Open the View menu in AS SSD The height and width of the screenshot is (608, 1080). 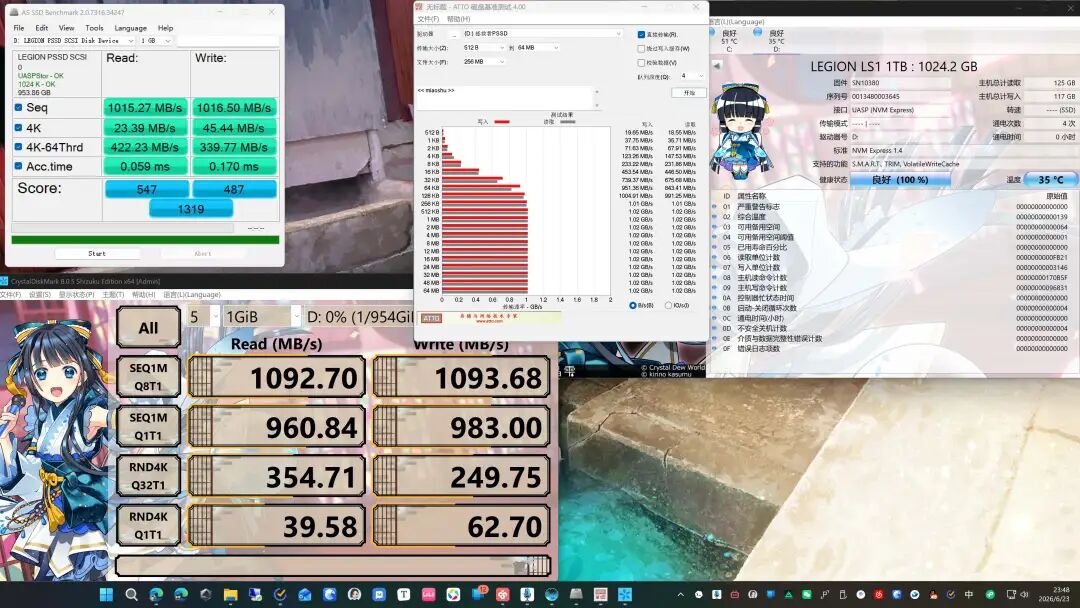point(67,28)
